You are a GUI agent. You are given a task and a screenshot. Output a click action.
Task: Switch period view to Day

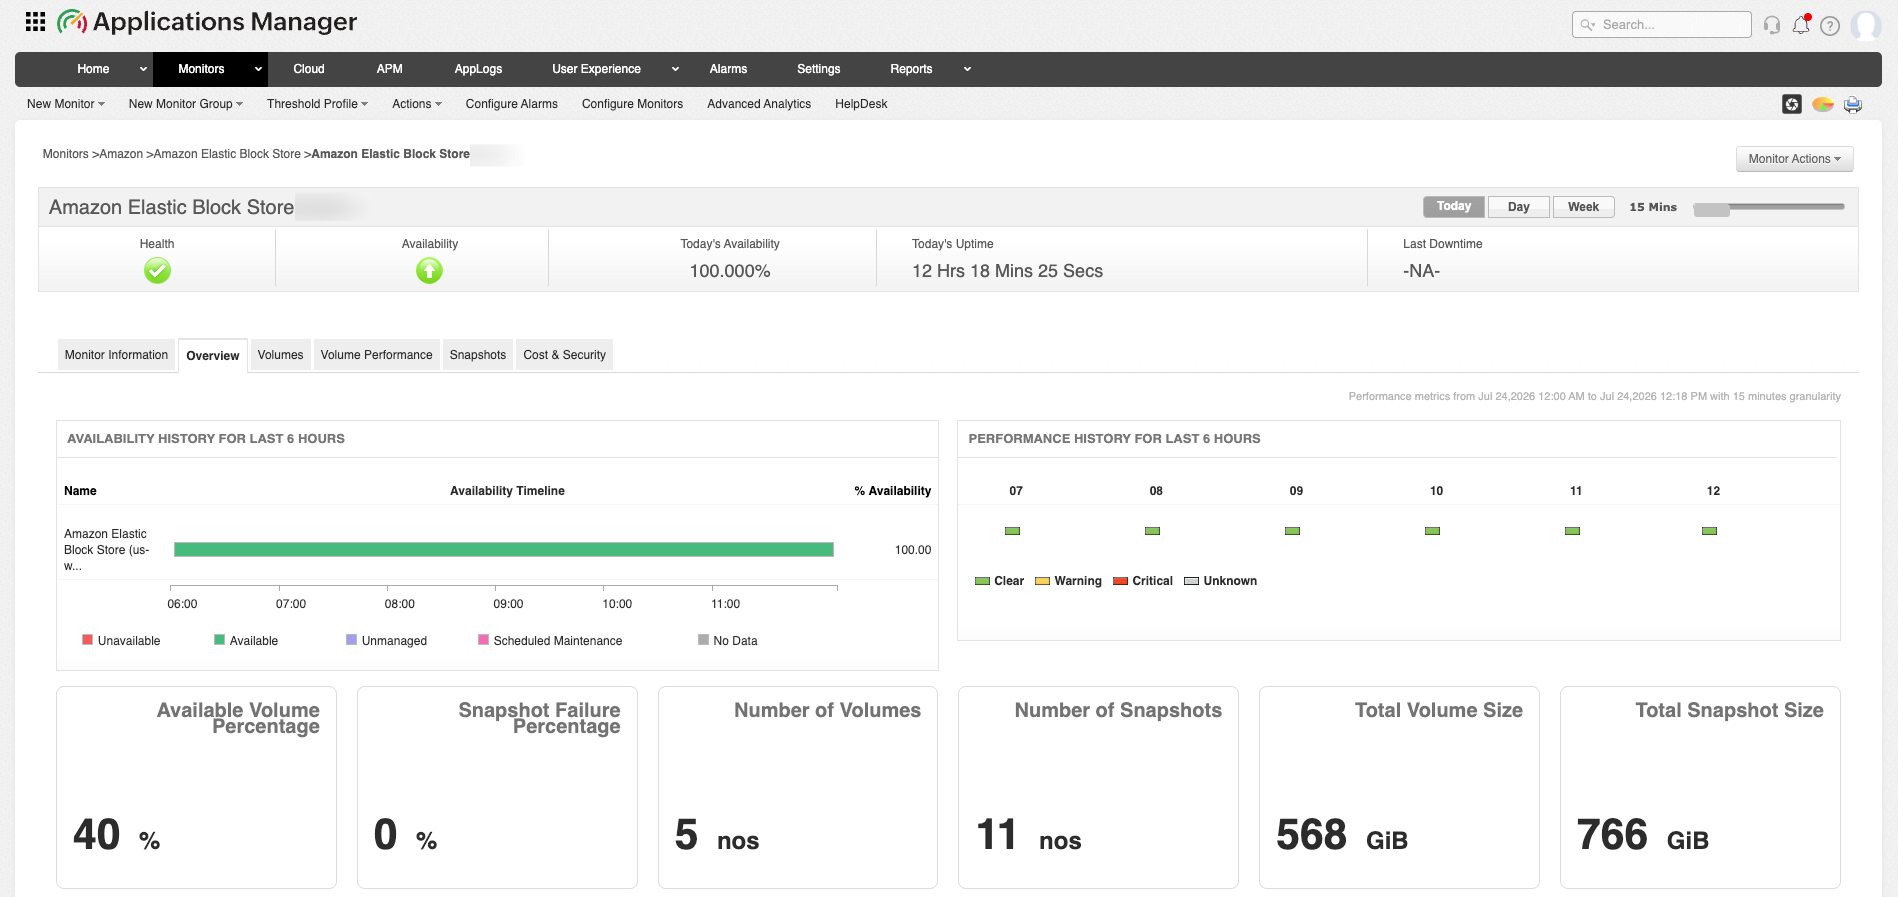[1519, 207]
